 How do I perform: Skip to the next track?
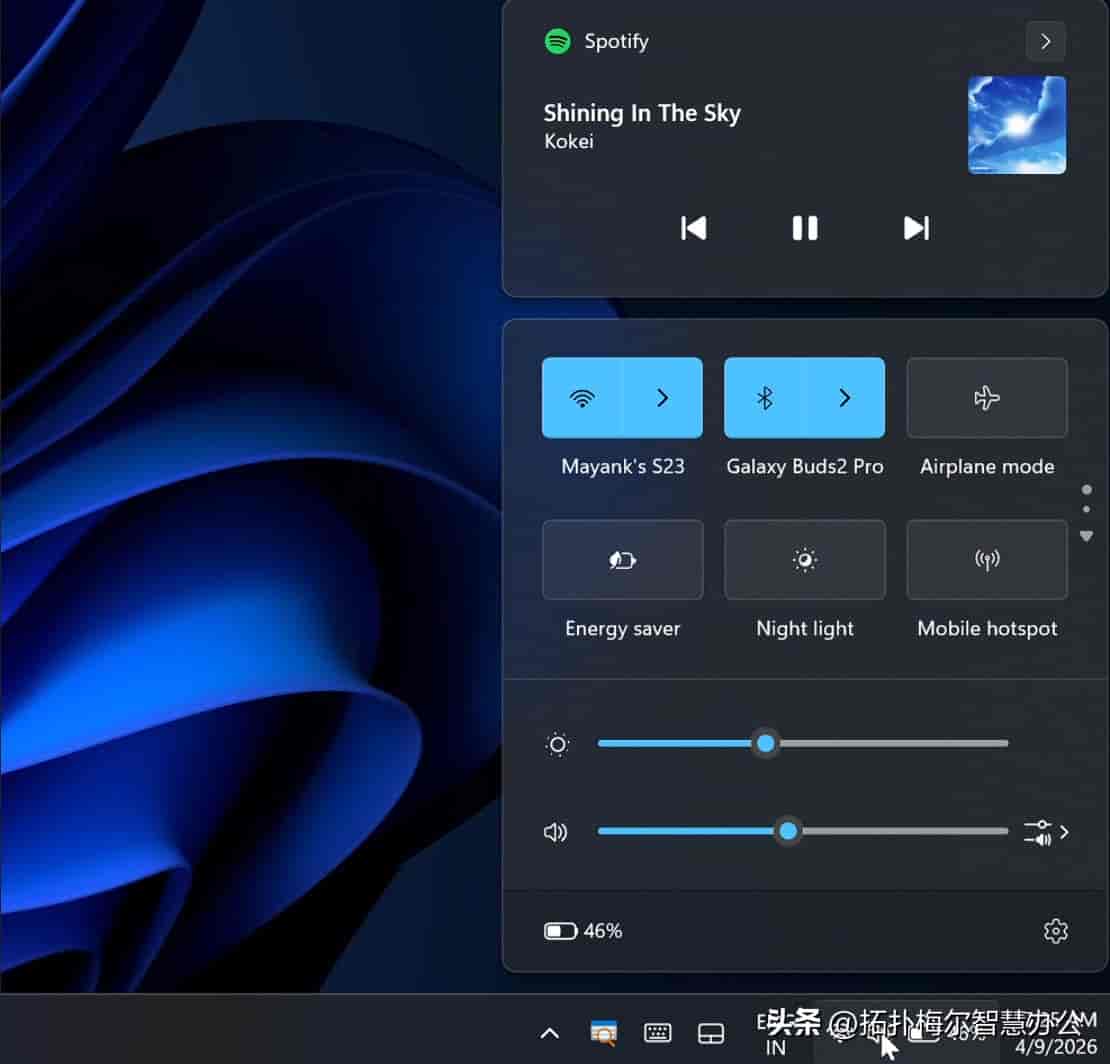pos(916,228)
